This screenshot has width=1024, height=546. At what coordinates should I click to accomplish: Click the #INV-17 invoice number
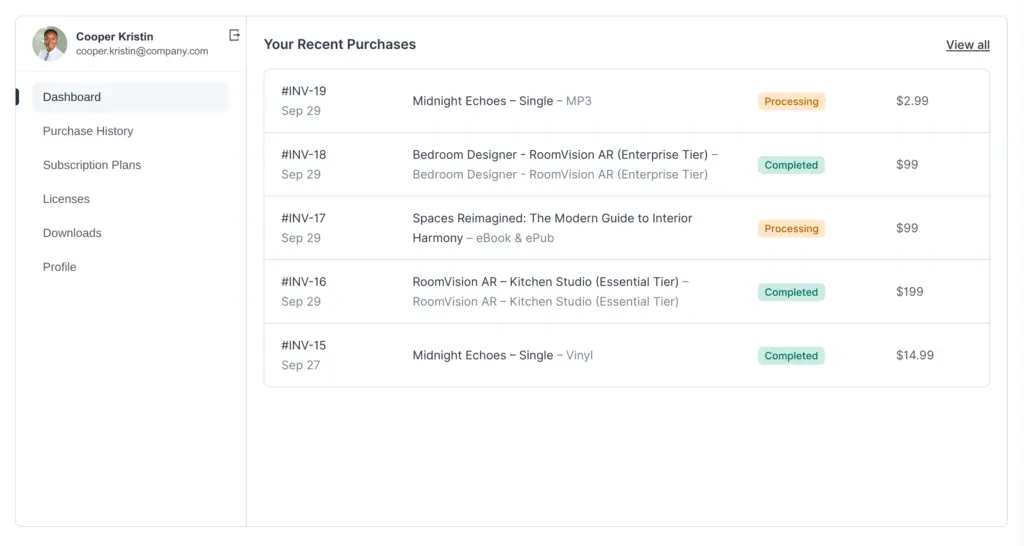coord(304,218)
